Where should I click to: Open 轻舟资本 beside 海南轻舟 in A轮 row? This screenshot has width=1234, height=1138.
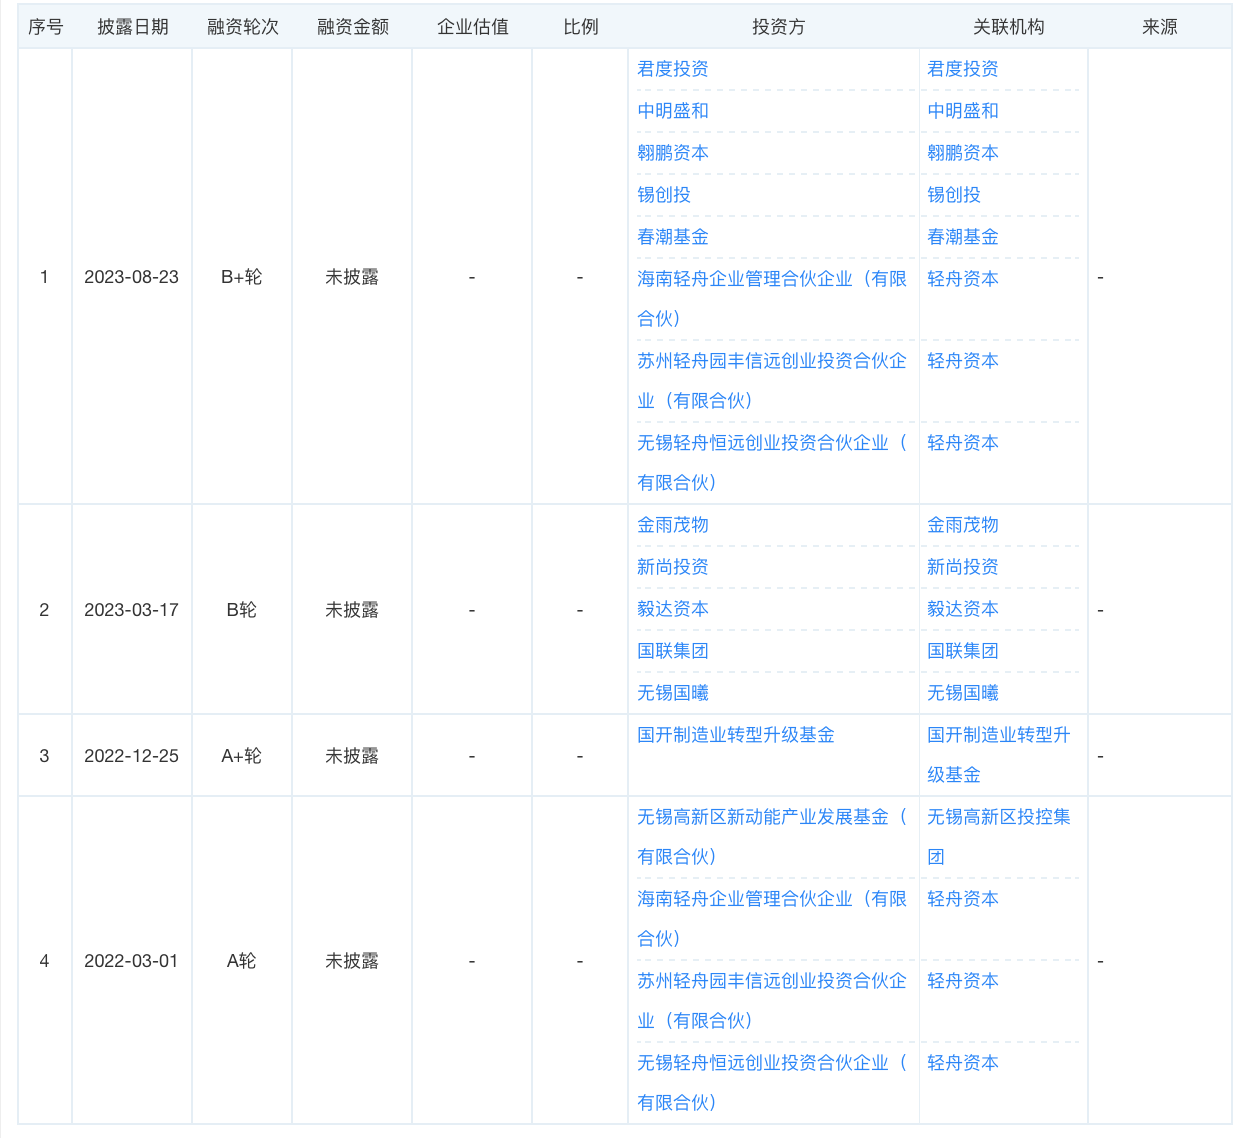click(x=963, y=899)
